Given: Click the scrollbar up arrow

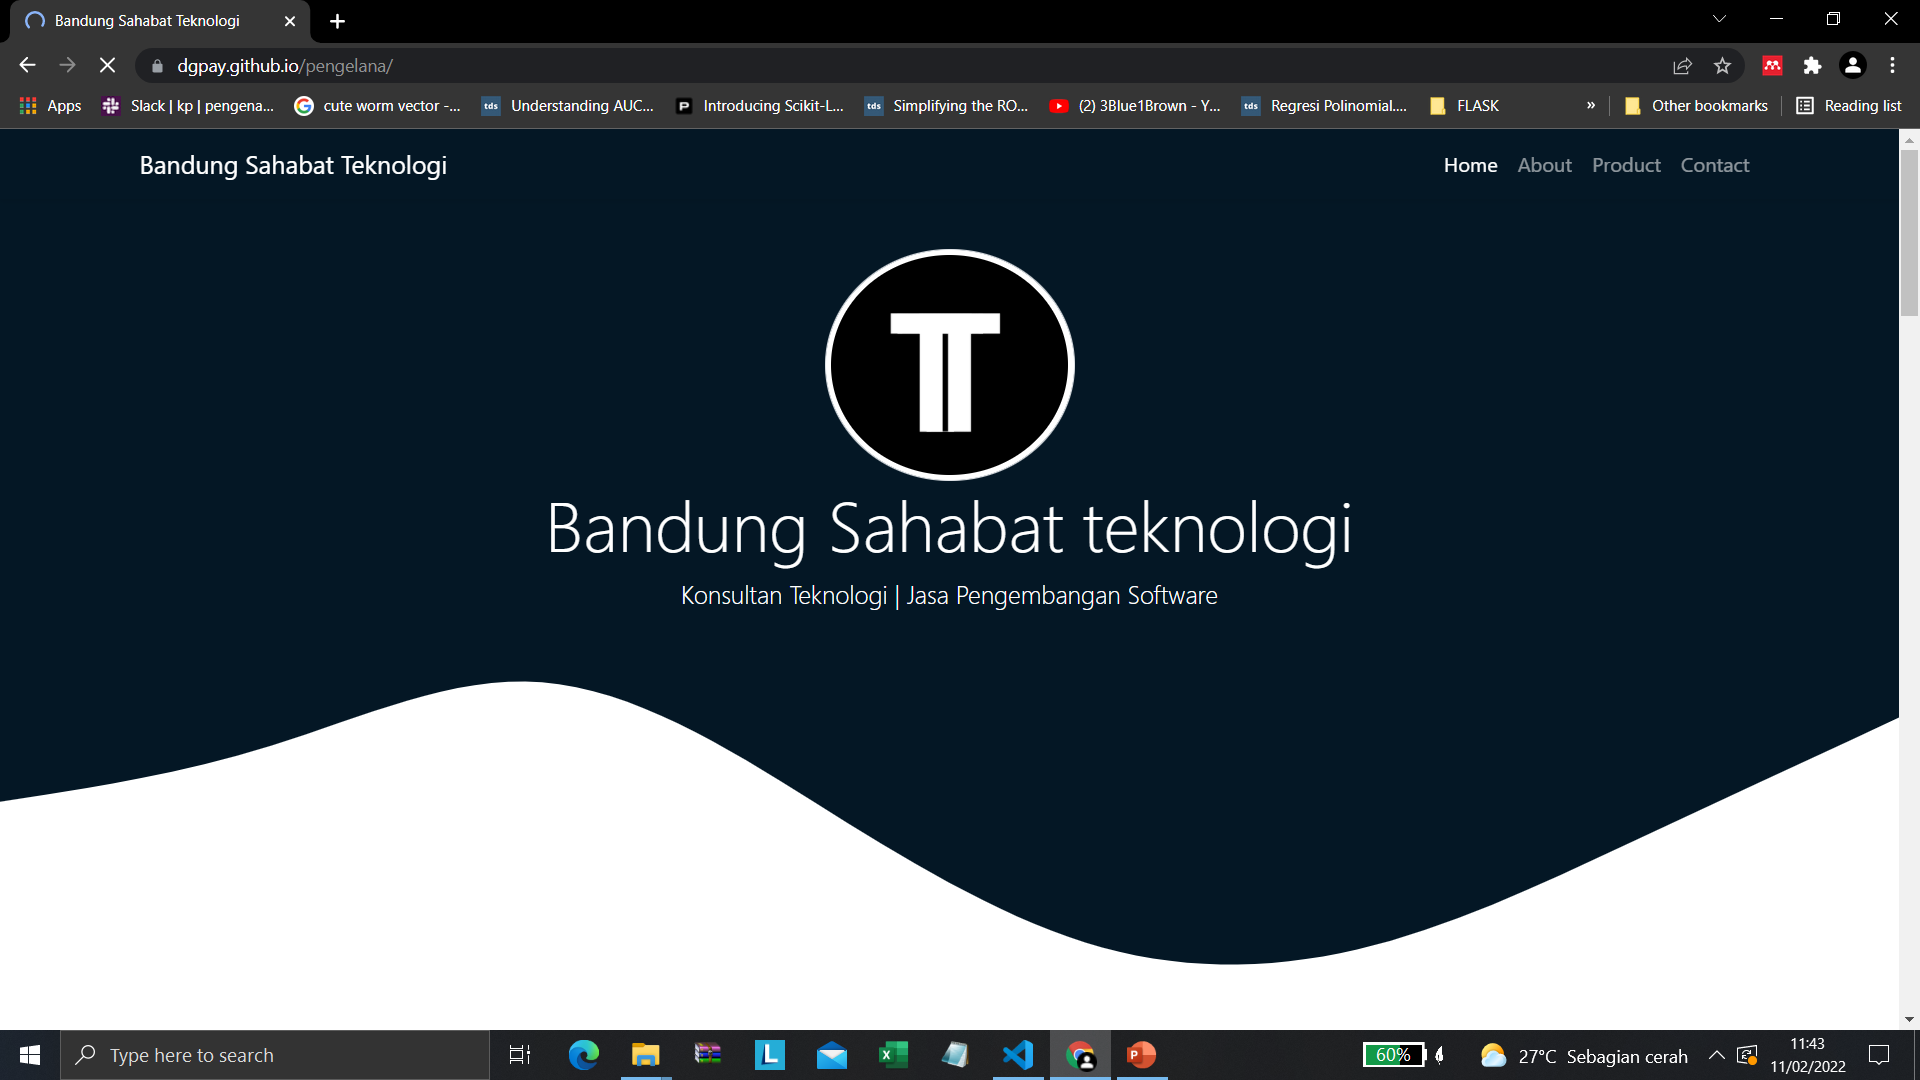Looking at the screenshot, I should pyautogui.click(x=1909, y=140).
